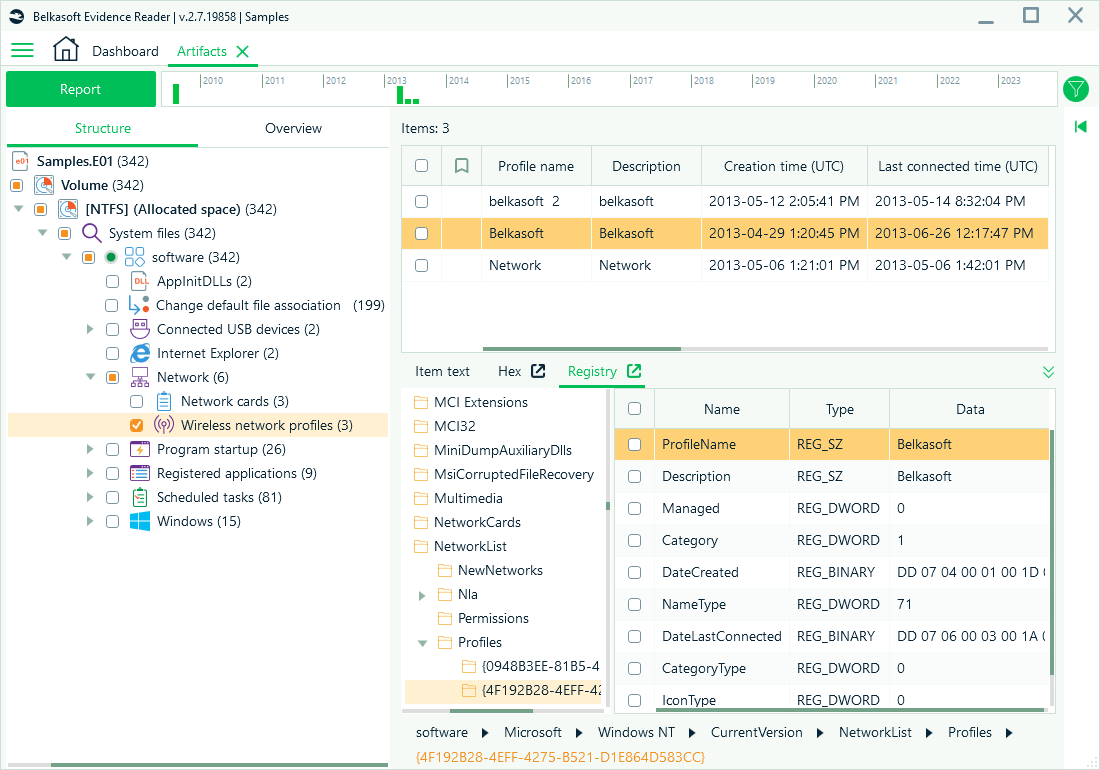Click the bookmark column header icon

click(x=461, y=165)
